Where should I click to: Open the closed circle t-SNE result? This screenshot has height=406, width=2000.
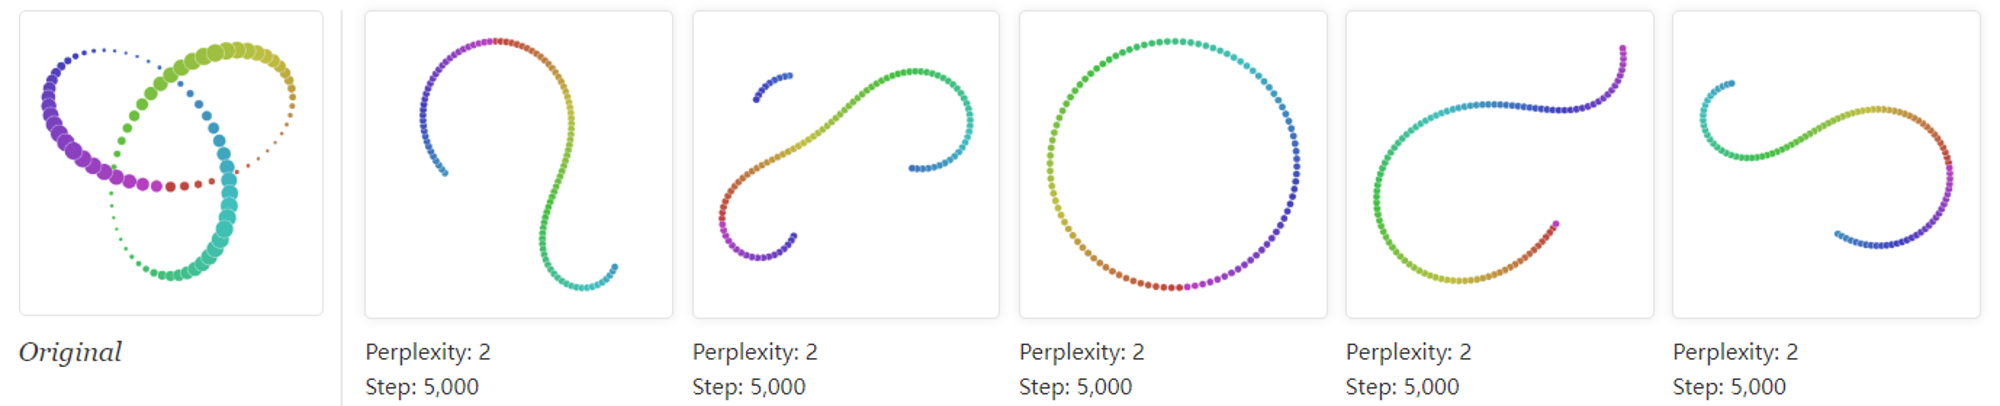(1173, 165)
